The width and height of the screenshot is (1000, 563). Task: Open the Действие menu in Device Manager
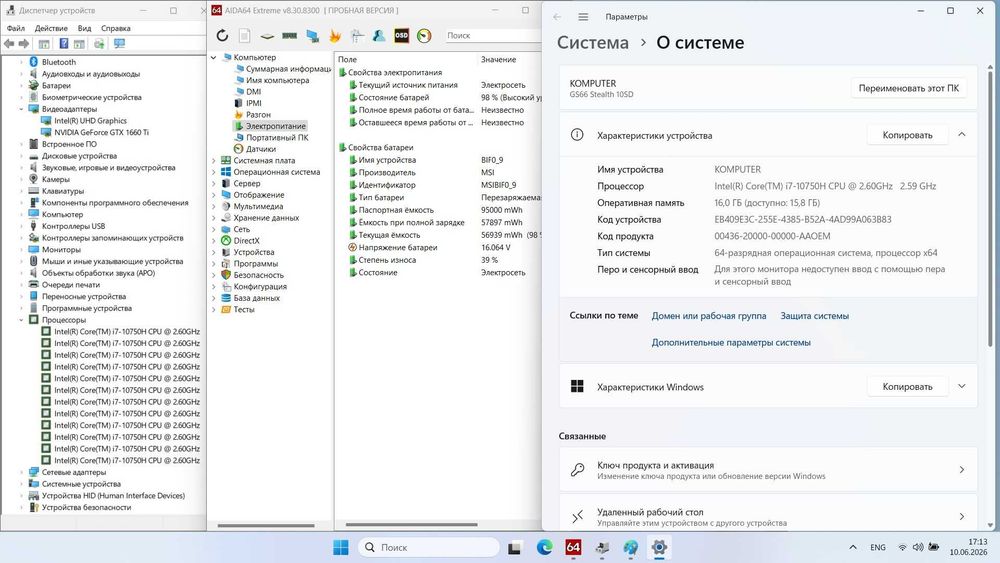coord(51,28)
